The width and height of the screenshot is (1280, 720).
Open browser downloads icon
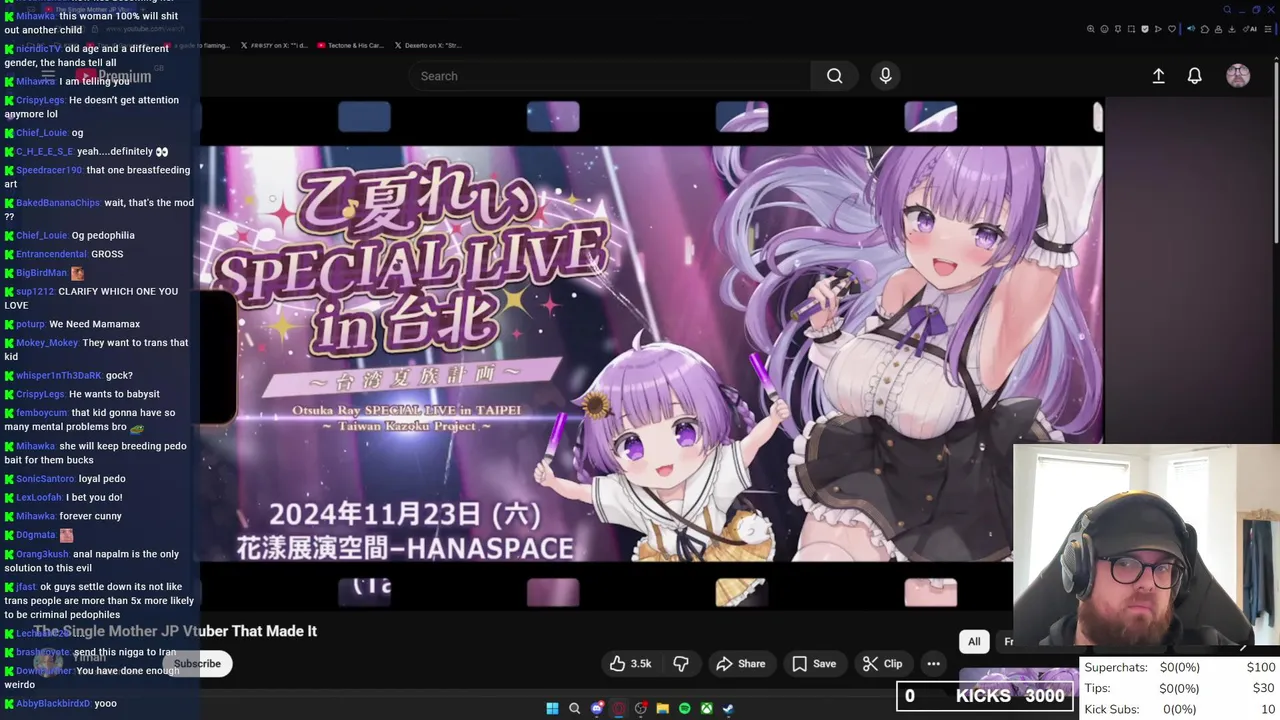pyautogui.click(x=1231, y=29)
